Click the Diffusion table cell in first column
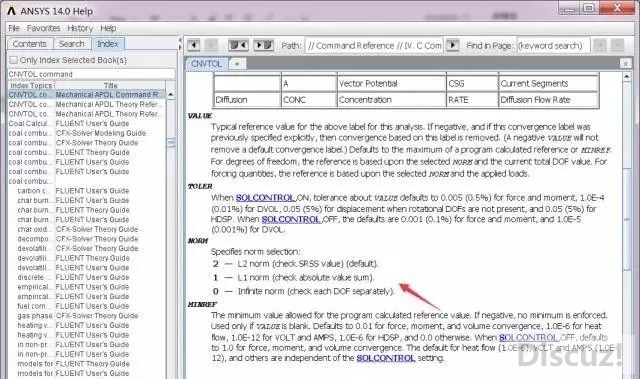Image resolution: width=640 pixels, height=379 pixels. 247,100
